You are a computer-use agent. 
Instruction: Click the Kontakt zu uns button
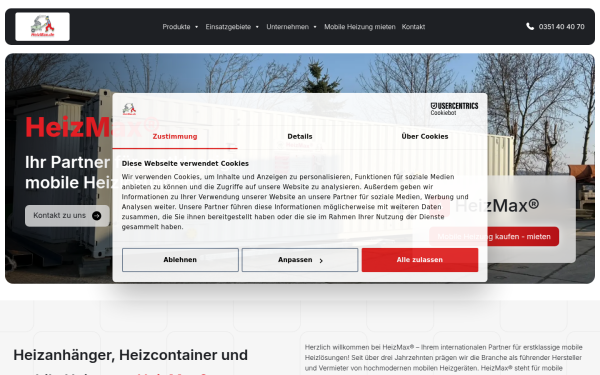(67, 216)
